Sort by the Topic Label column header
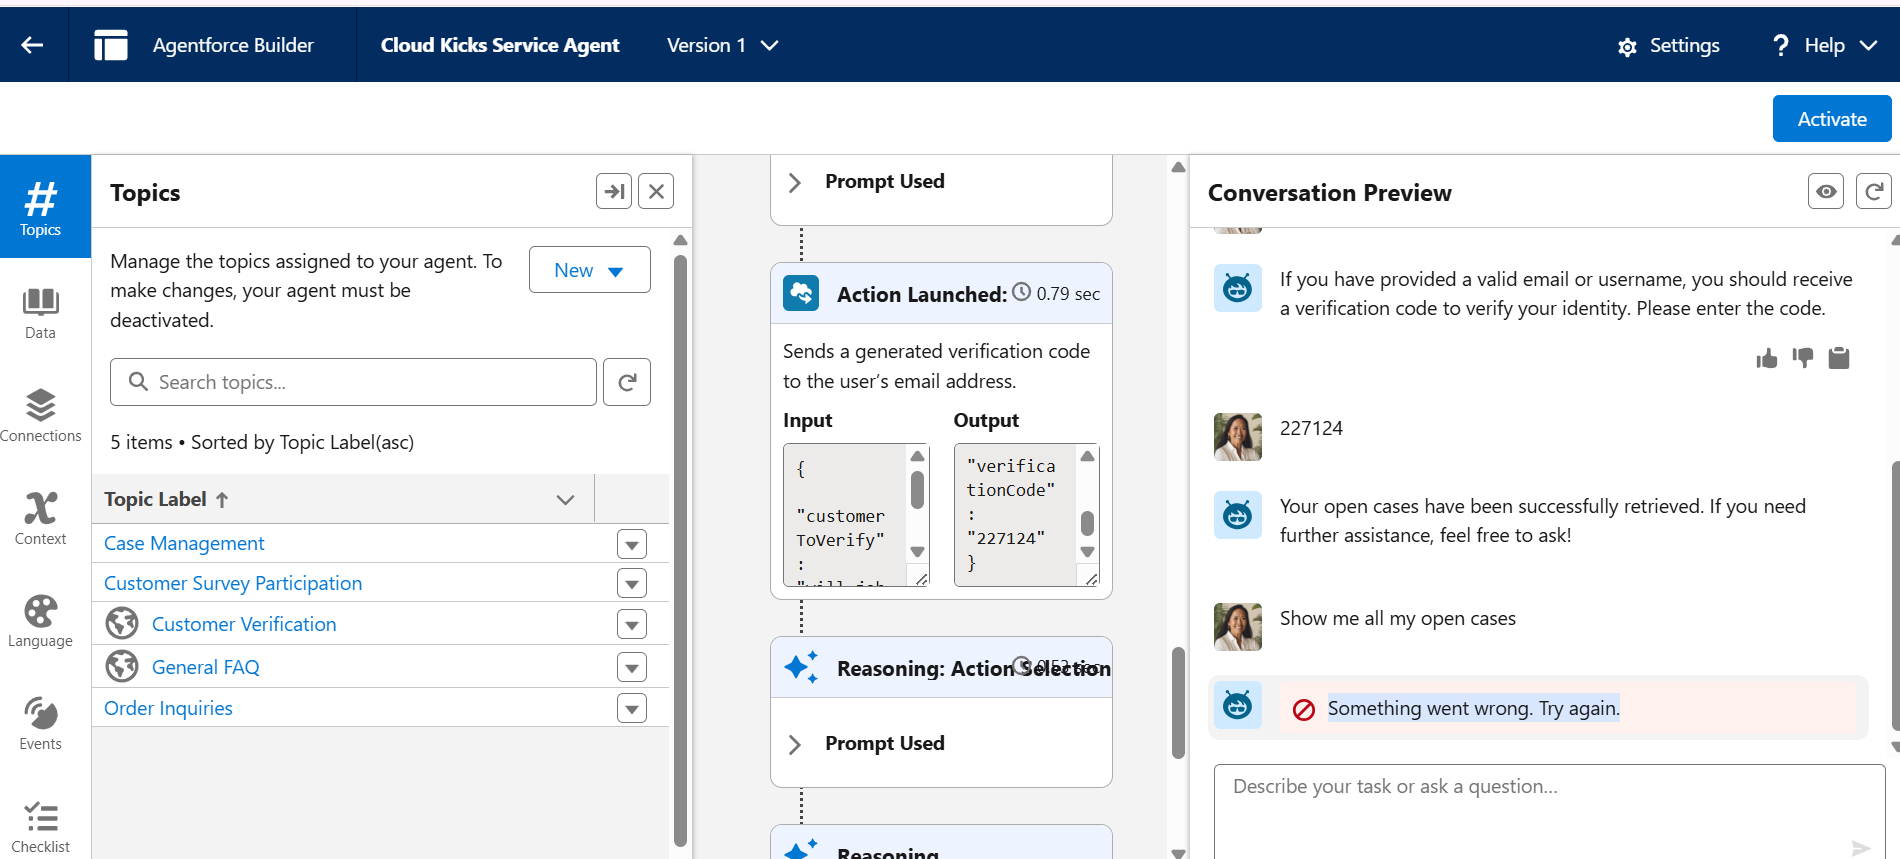The height and width of the screenshot is (859, 1900). click(x=166, y=499)
